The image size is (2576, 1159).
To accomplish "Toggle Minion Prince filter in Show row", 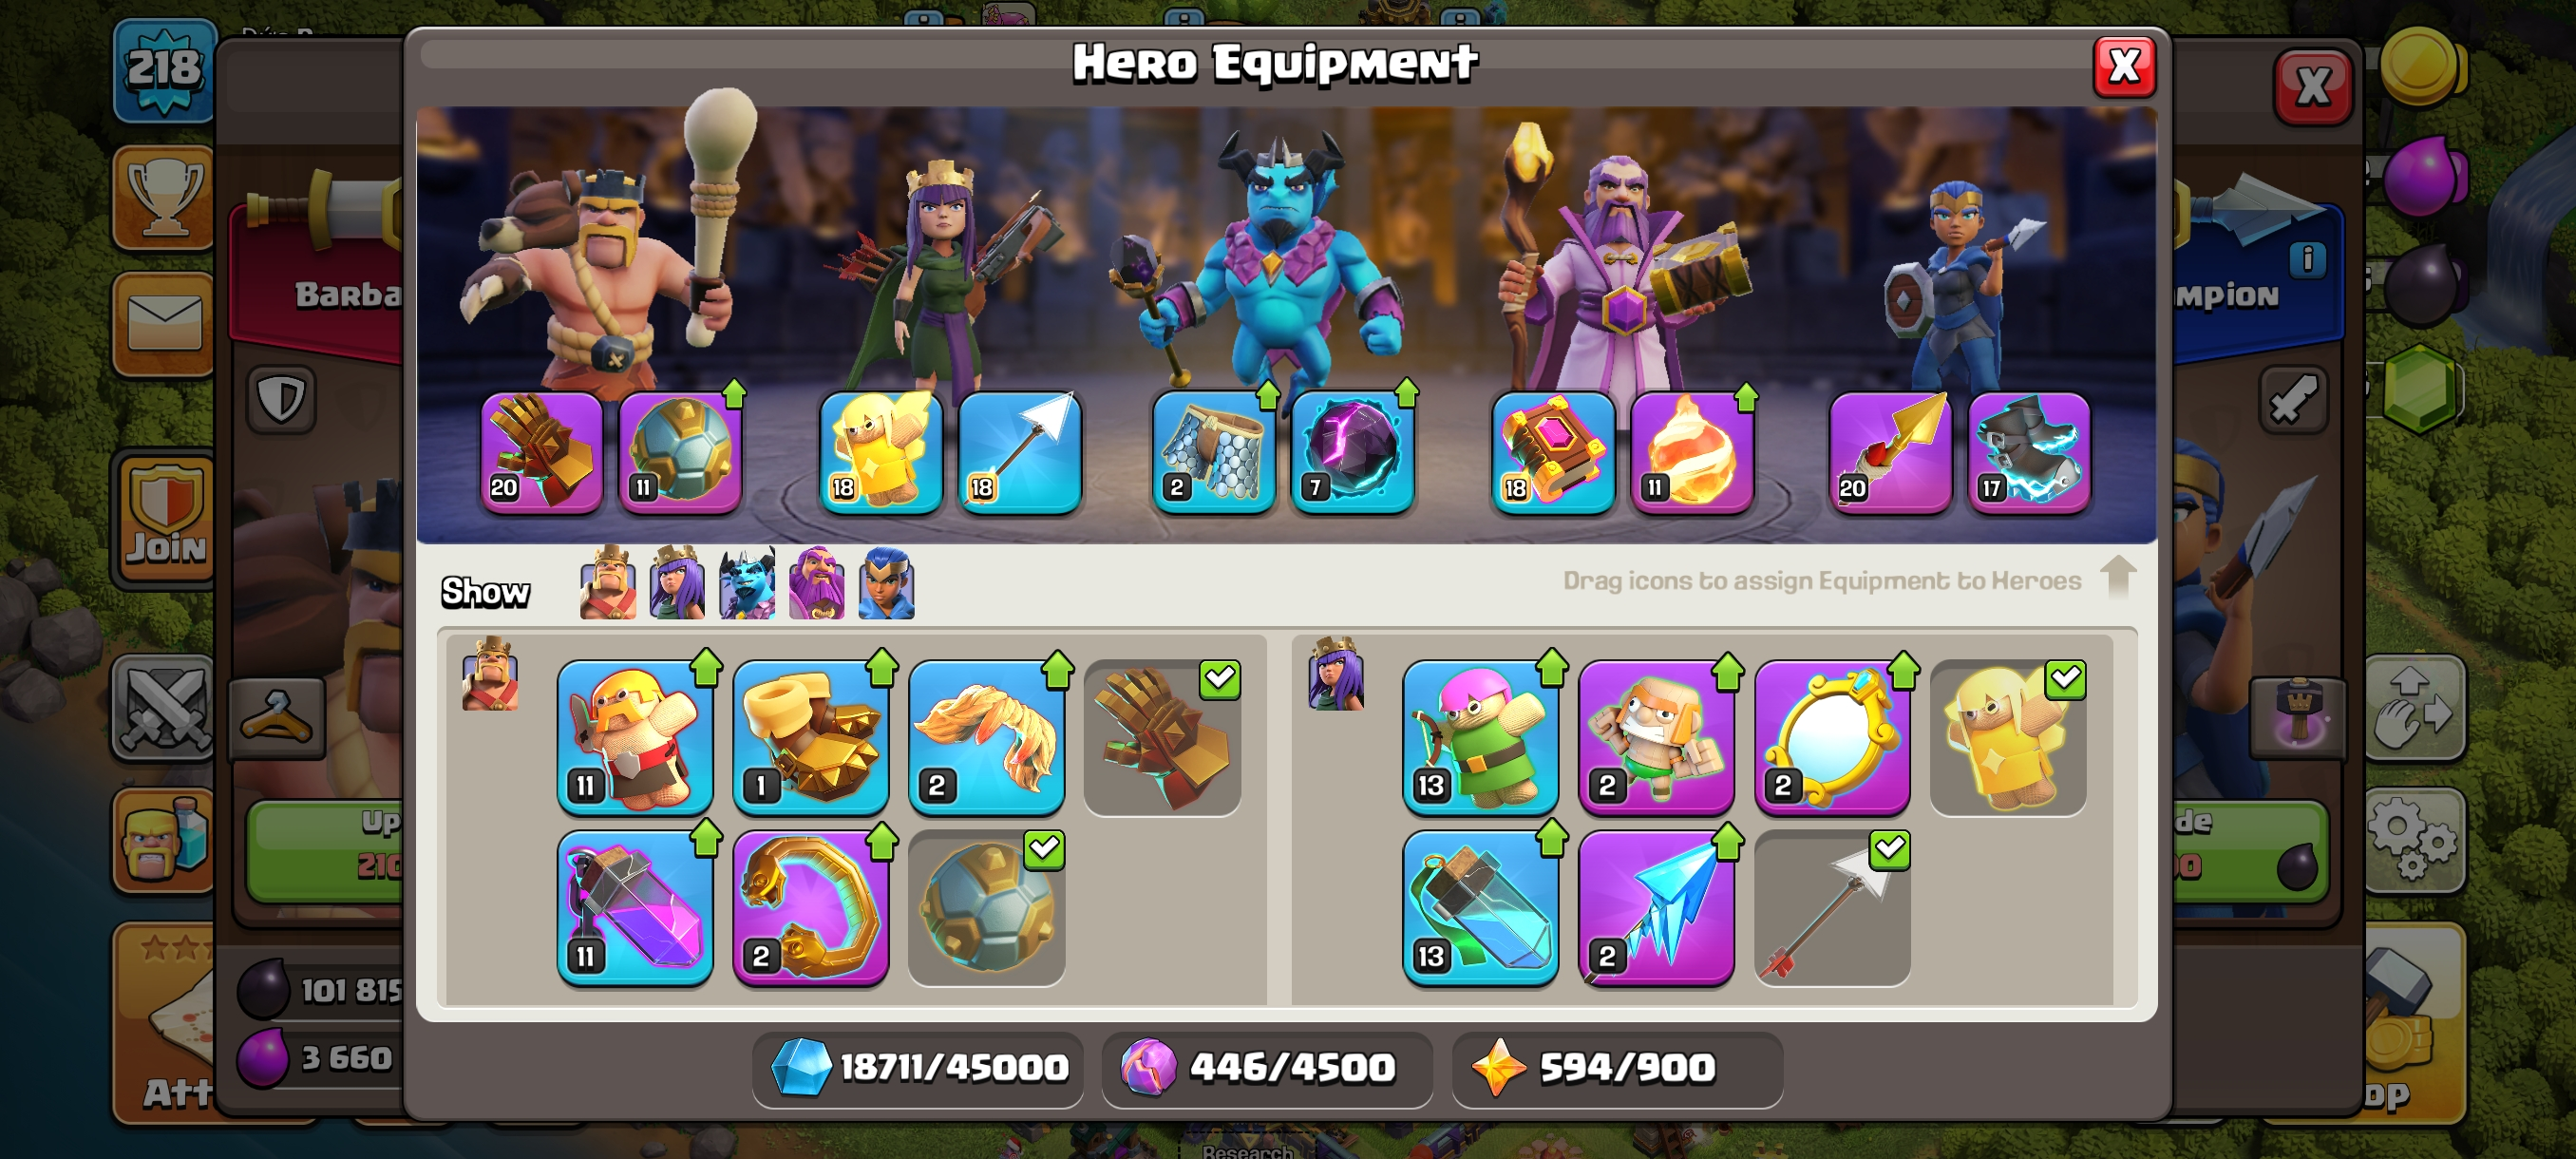I will 747,583.
